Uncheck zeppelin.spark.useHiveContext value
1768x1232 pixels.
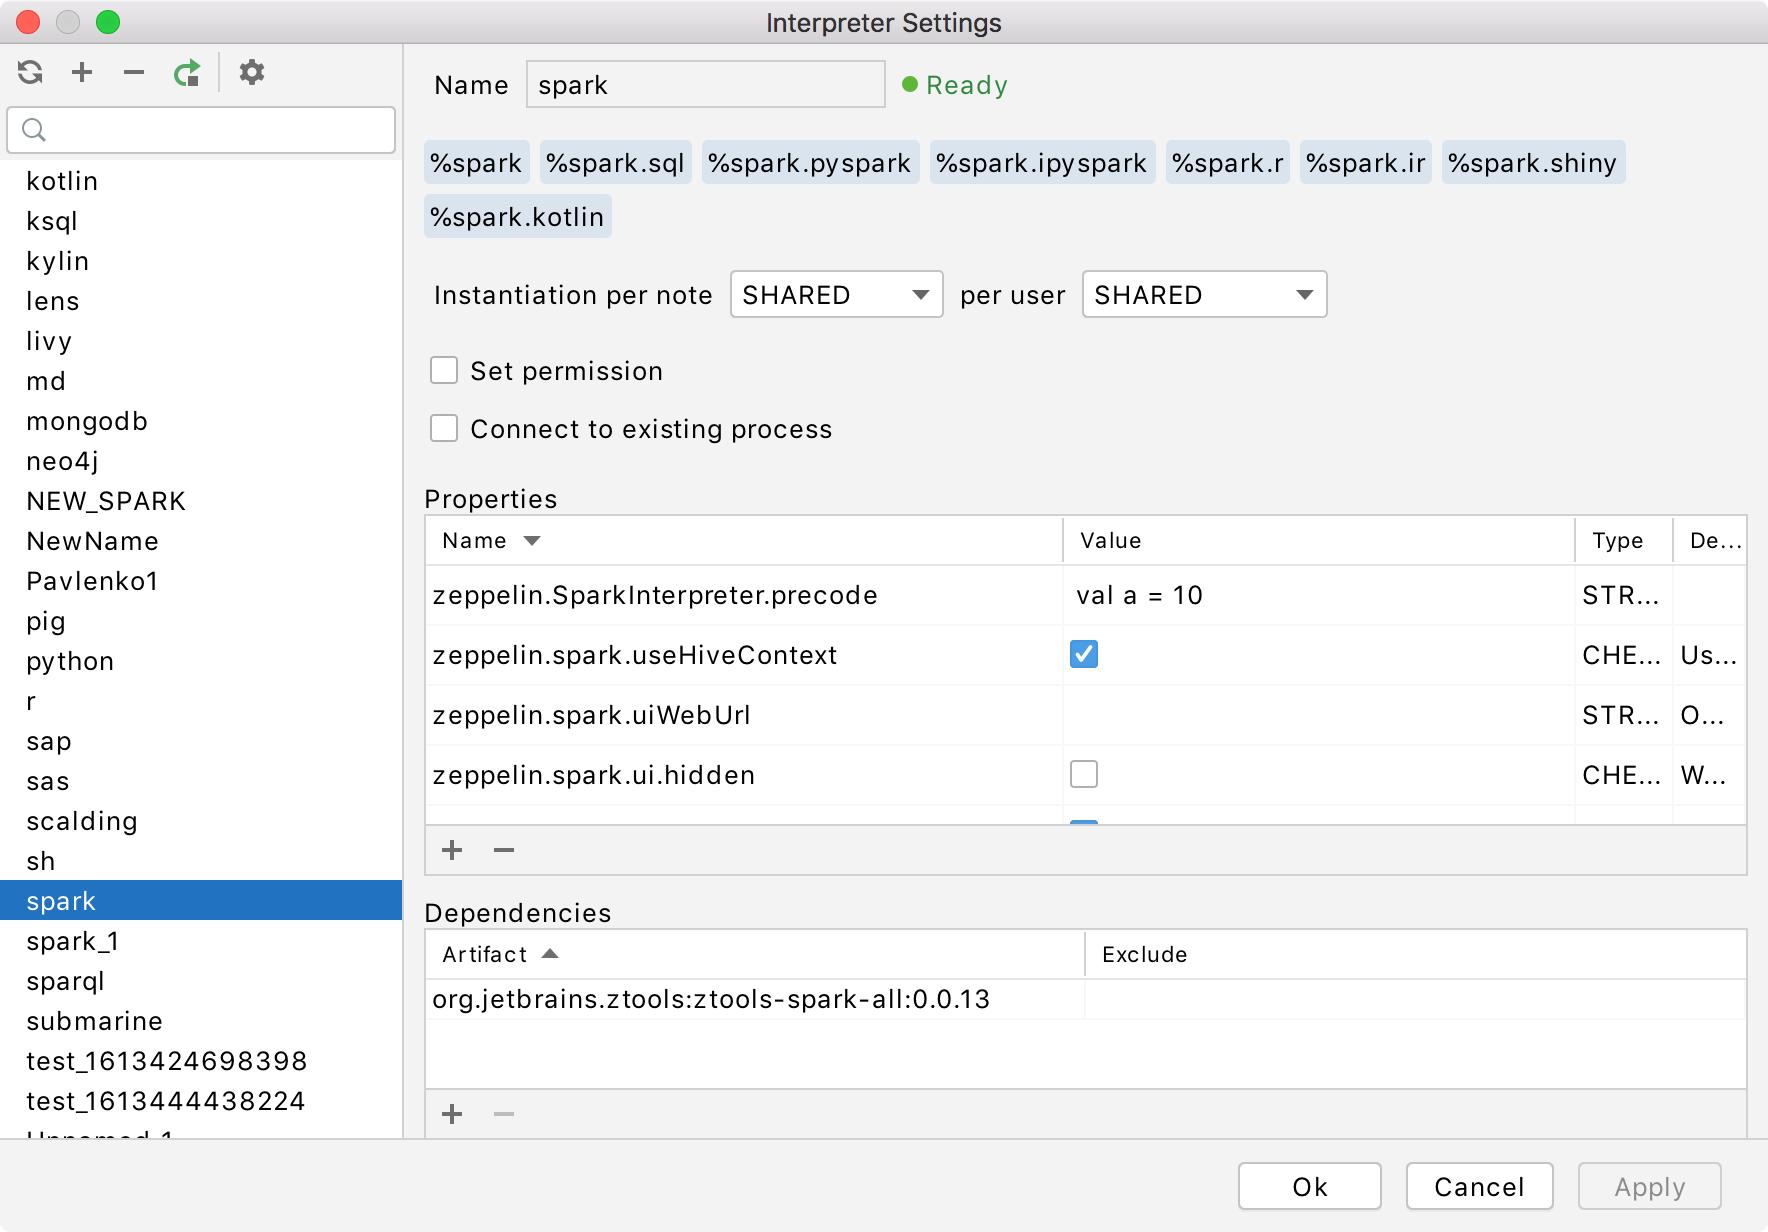click(1083, 654)
